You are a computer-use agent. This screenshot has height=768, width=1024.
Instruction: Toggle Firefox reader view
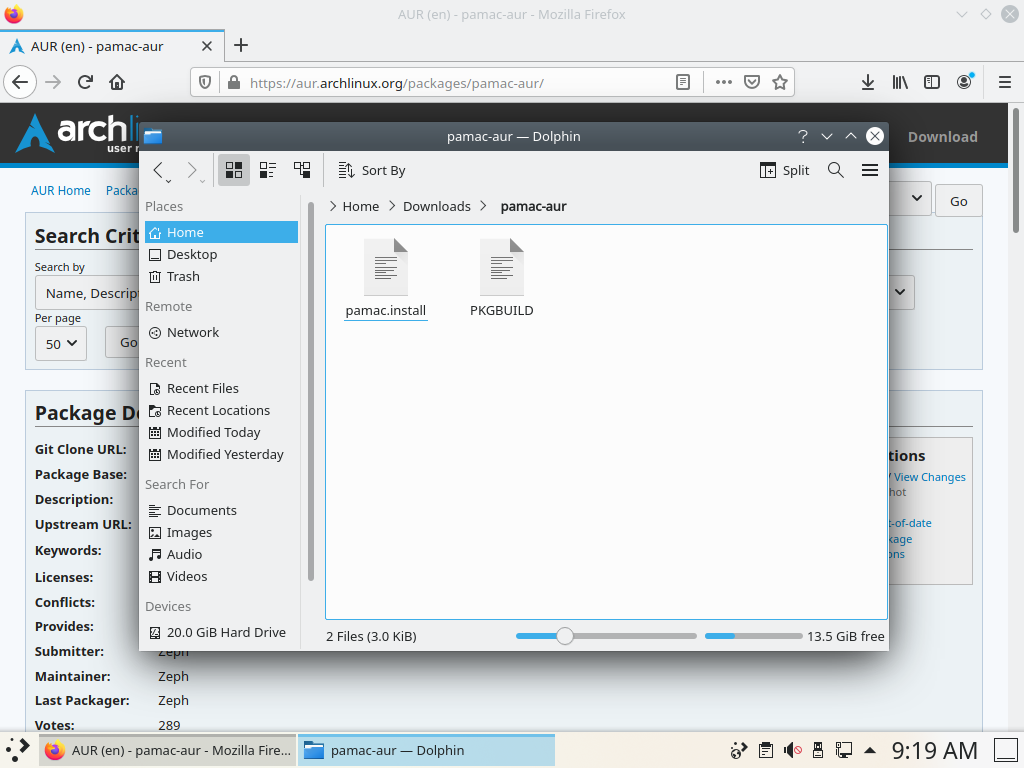[x=682, y=82]
